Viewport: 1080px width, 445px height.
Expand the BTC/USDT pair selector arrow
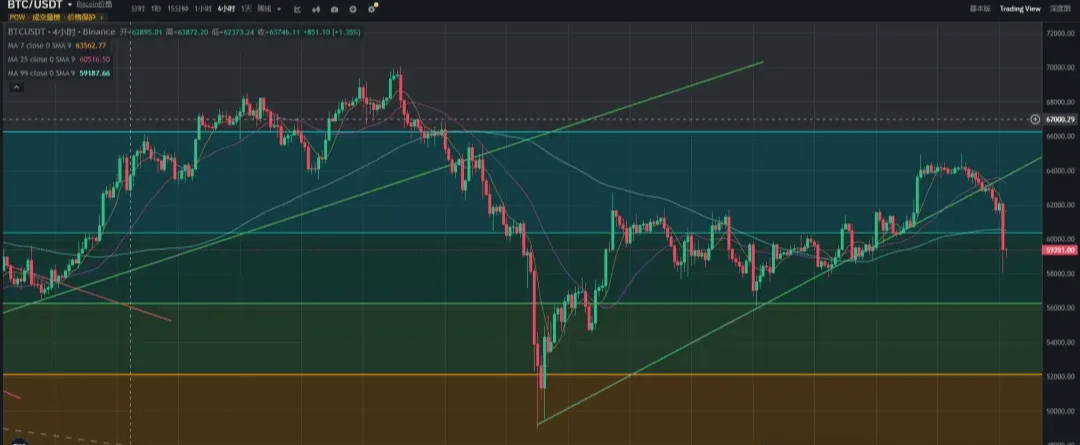pos(70,5)
